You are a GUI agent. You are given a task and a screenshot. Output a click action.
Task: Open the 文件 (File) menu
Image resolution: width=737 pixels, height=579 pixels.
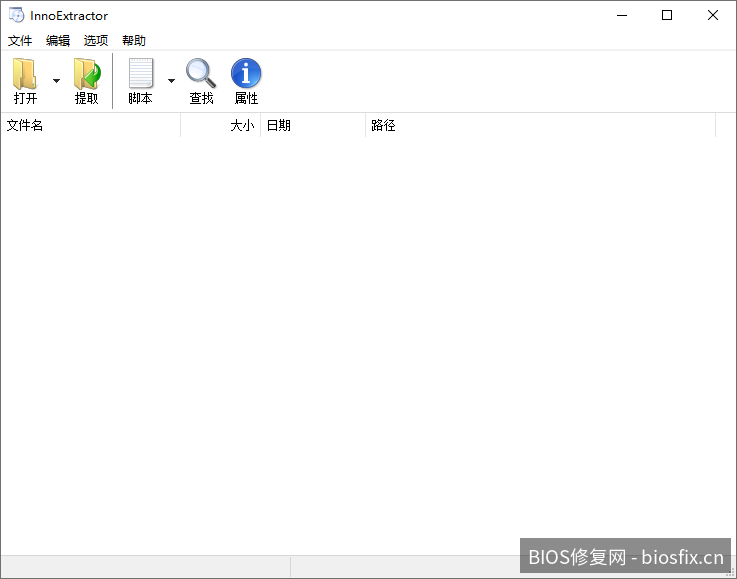tap(20, 41)
